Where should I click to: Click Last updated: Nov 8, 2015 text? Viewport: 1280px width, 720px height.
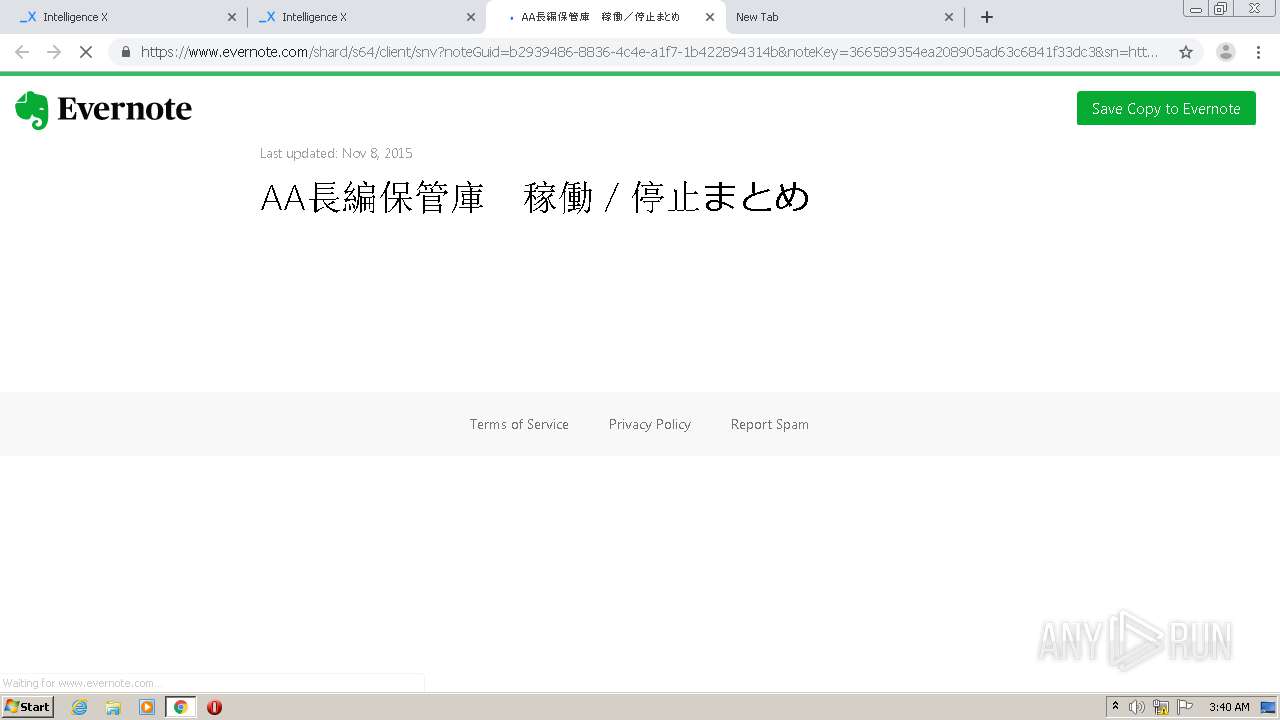[x=336, y=153]
